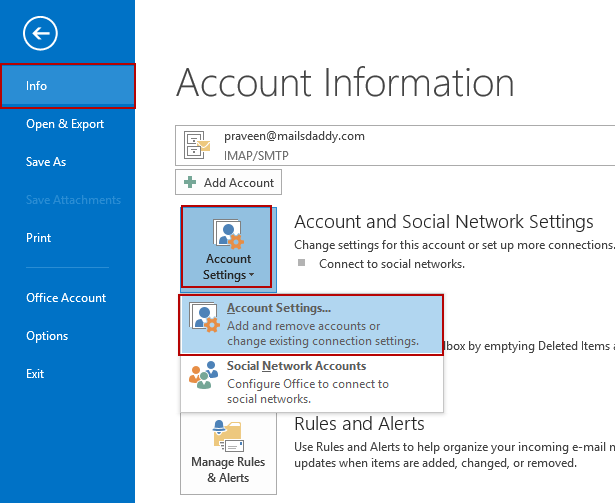Click the Social Network Accounts people icon
The image size is (615, 503).
[203, 375]
